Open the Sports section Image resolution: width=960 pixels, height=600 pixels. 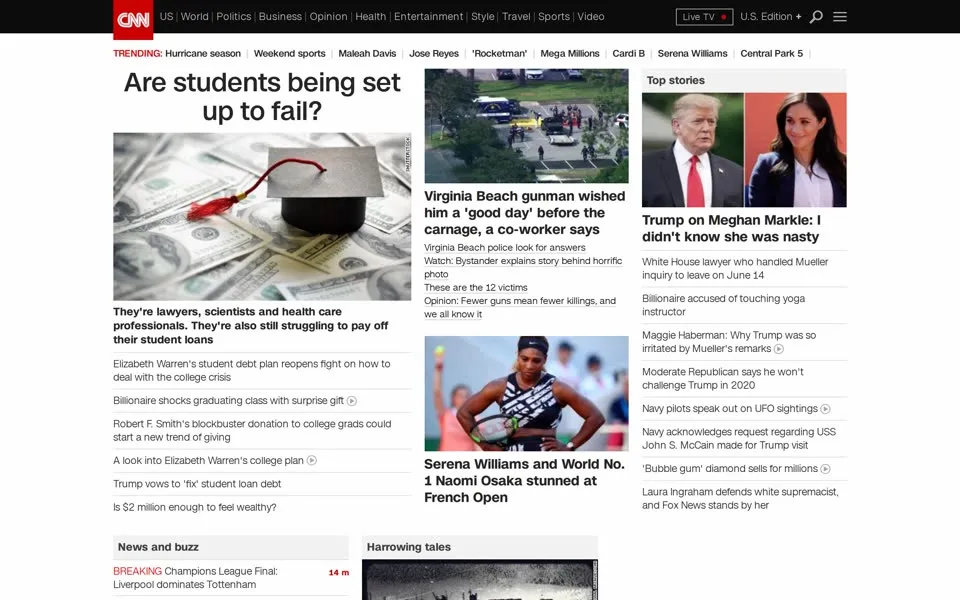click(553, 17)
